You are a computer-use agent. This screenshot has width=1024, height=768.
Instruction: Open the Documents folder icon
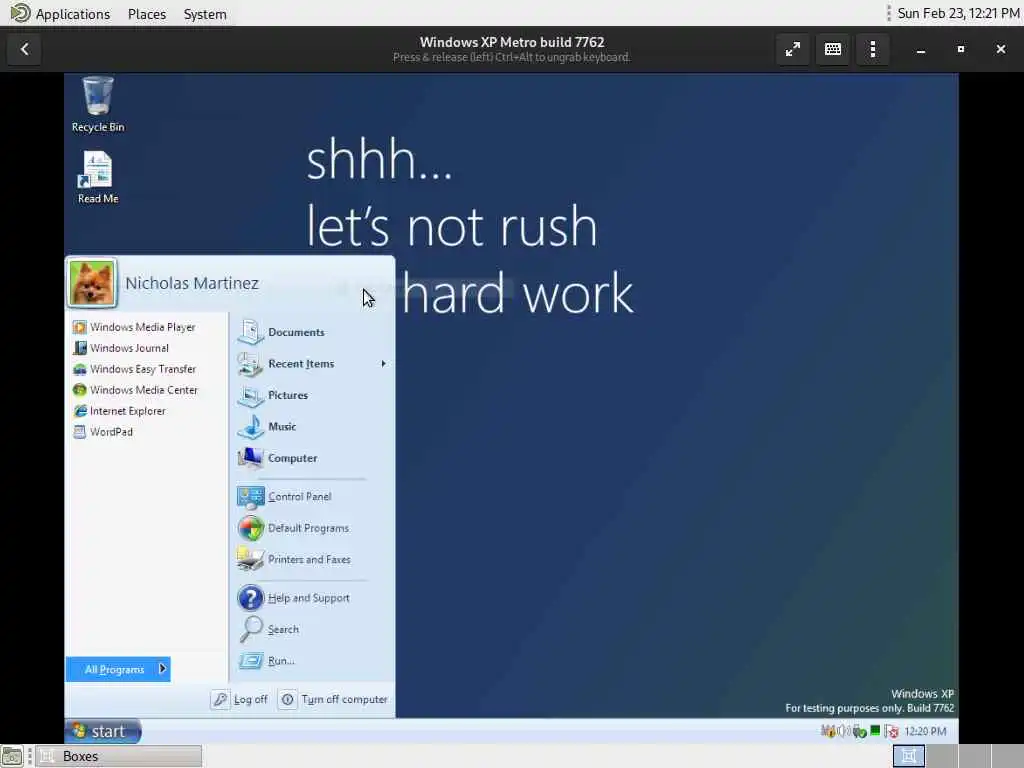pos(250,332)
